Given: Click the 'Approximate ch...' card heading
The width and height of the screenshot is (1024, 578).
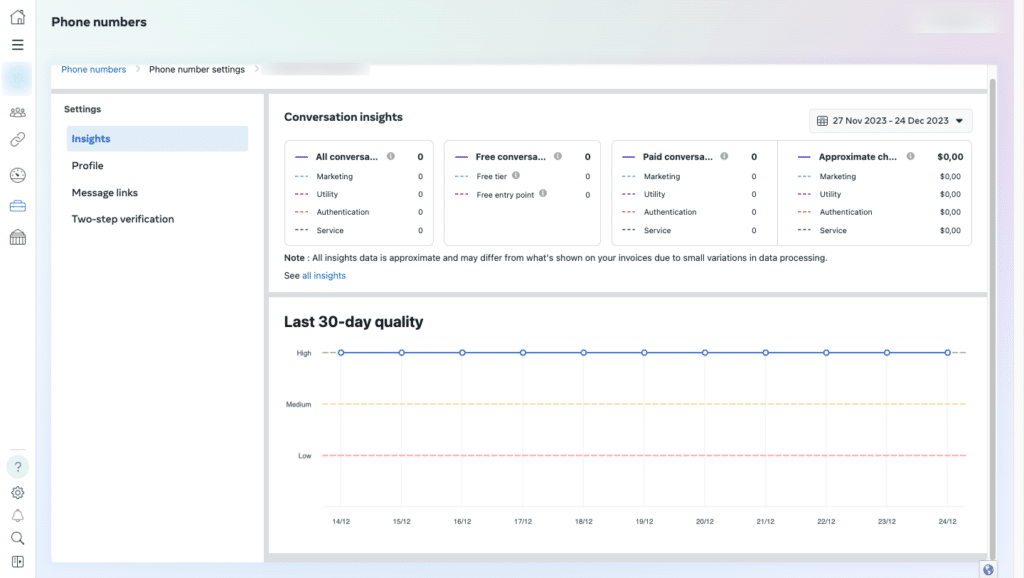Looking at the screenshot, I should 857,157.
